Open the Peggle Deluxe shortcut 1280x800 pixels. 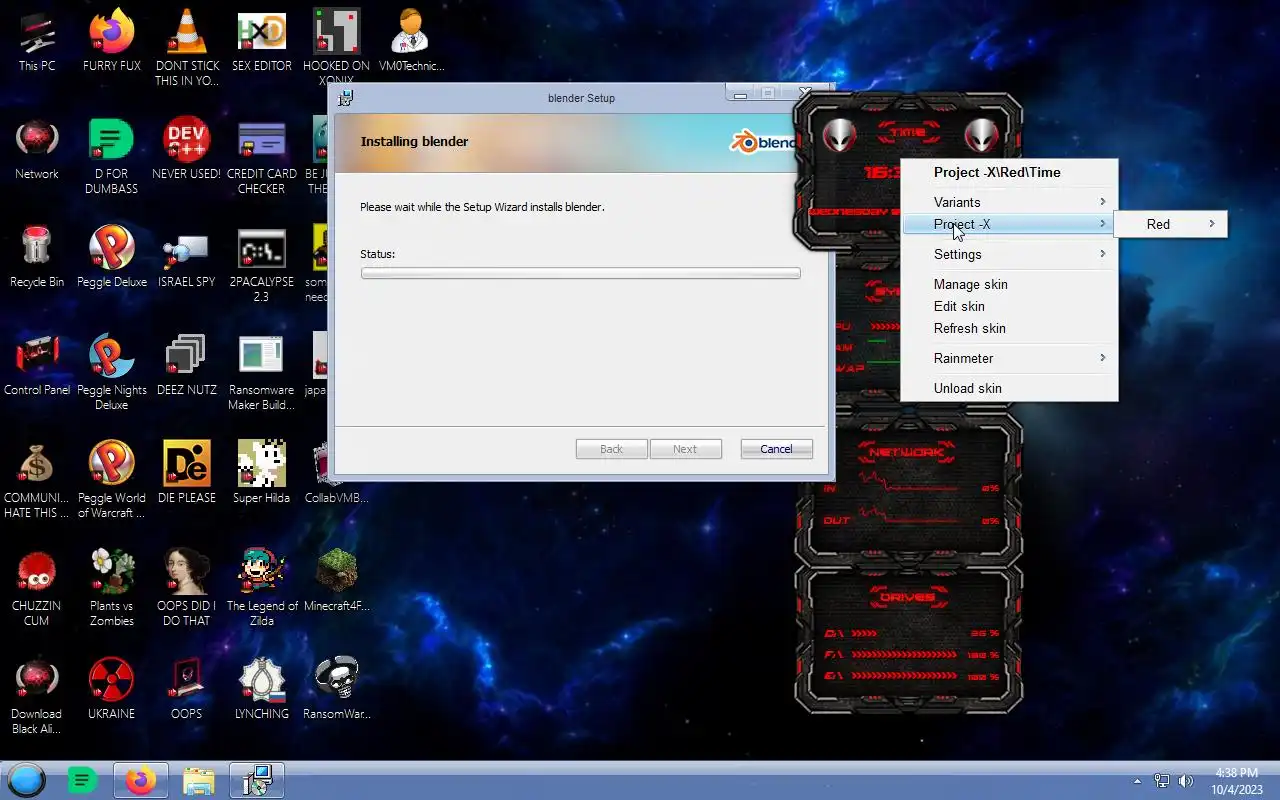point(112,256)
